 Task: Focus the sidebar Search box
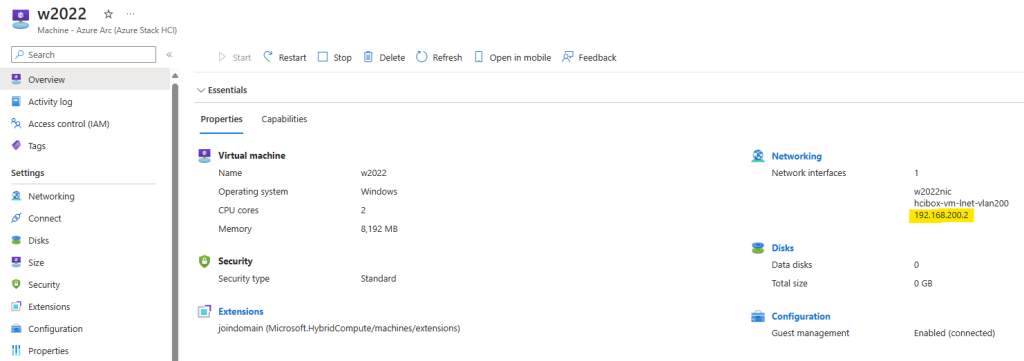pyautogui.click(x=84, y=55)
